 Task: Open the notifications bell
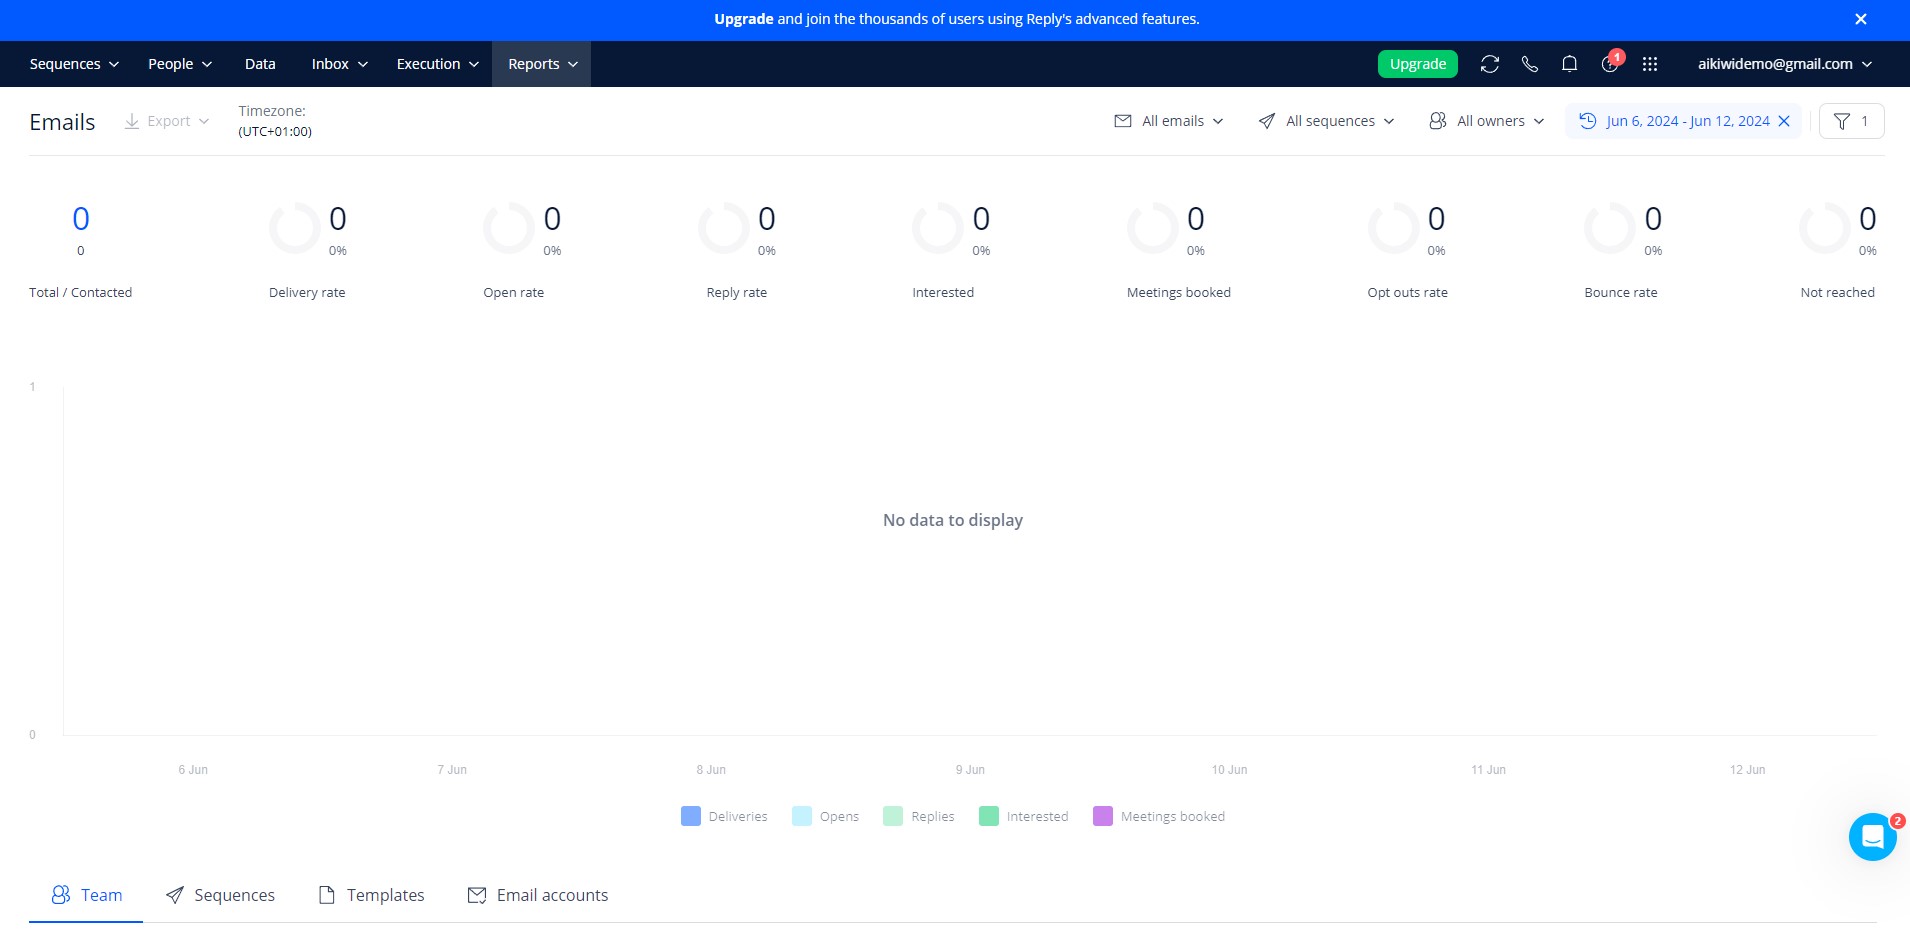1569,64
